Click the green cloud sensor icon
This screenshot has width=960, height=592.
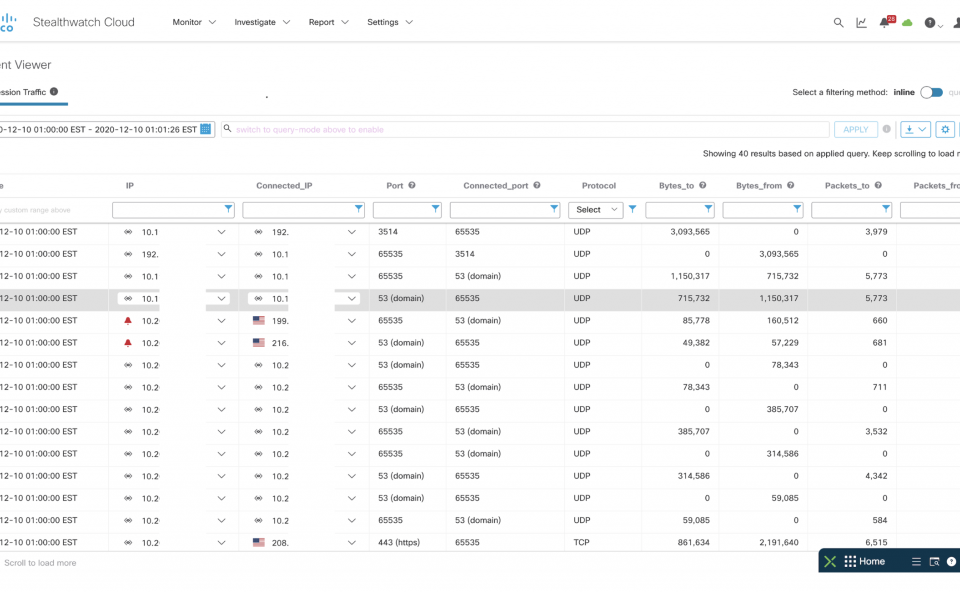tap(907, 23)
